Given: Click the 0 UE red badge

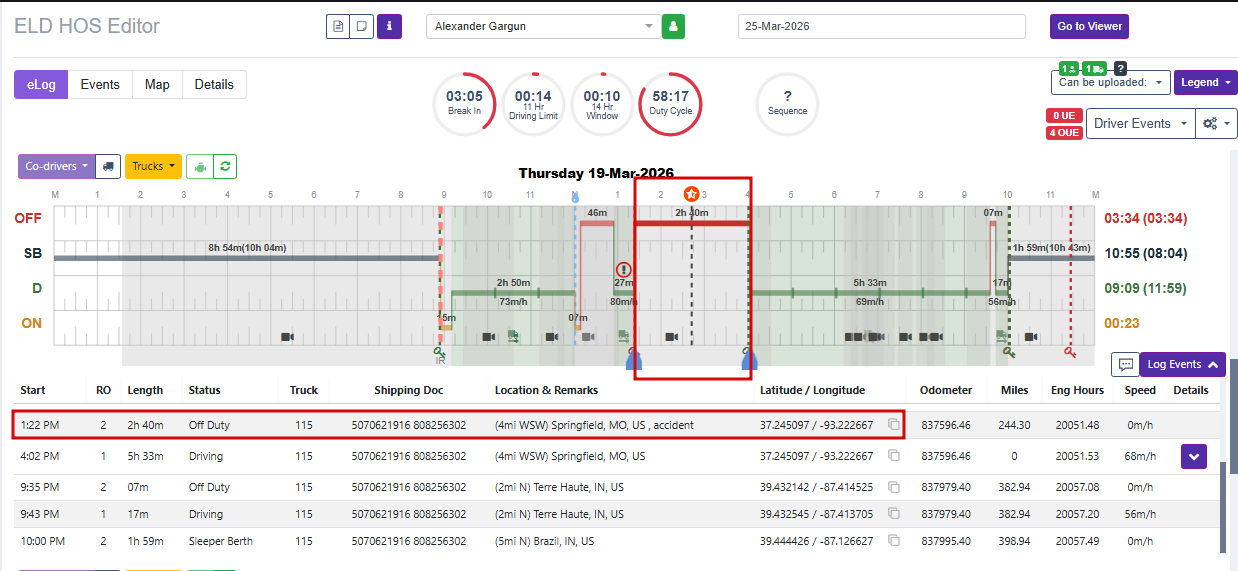Looking at the screenshot, I should 1064,116.
